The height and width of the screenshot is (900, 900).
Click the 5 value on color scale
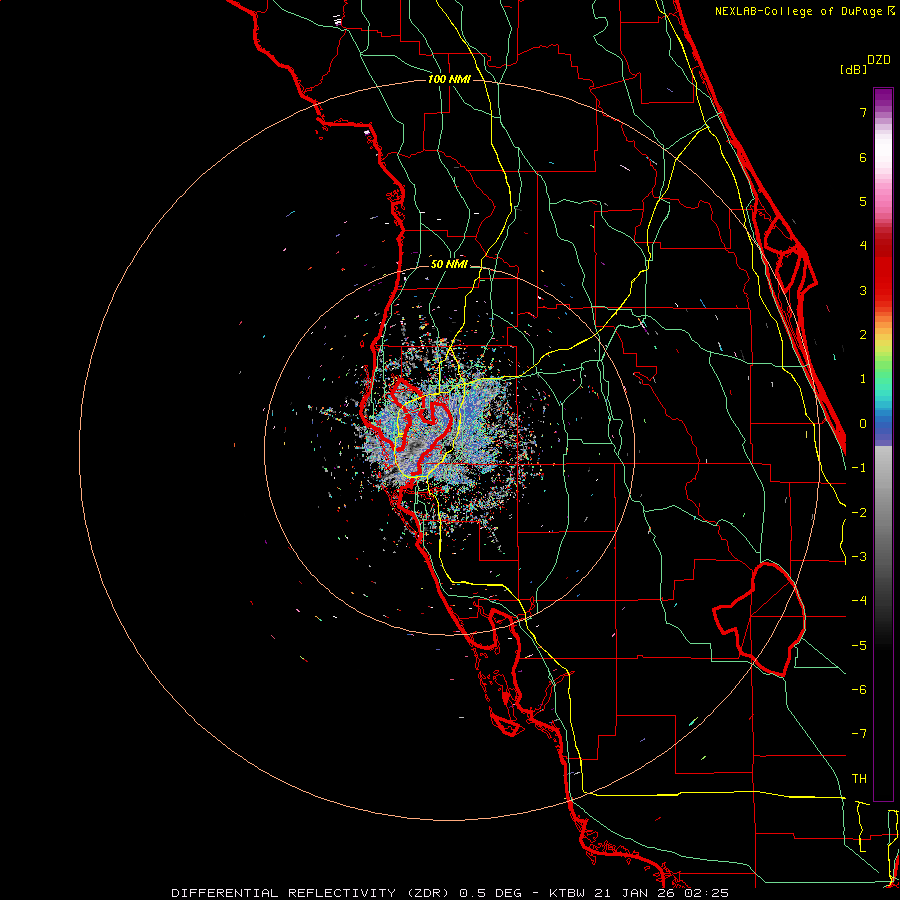click(863, 201)
